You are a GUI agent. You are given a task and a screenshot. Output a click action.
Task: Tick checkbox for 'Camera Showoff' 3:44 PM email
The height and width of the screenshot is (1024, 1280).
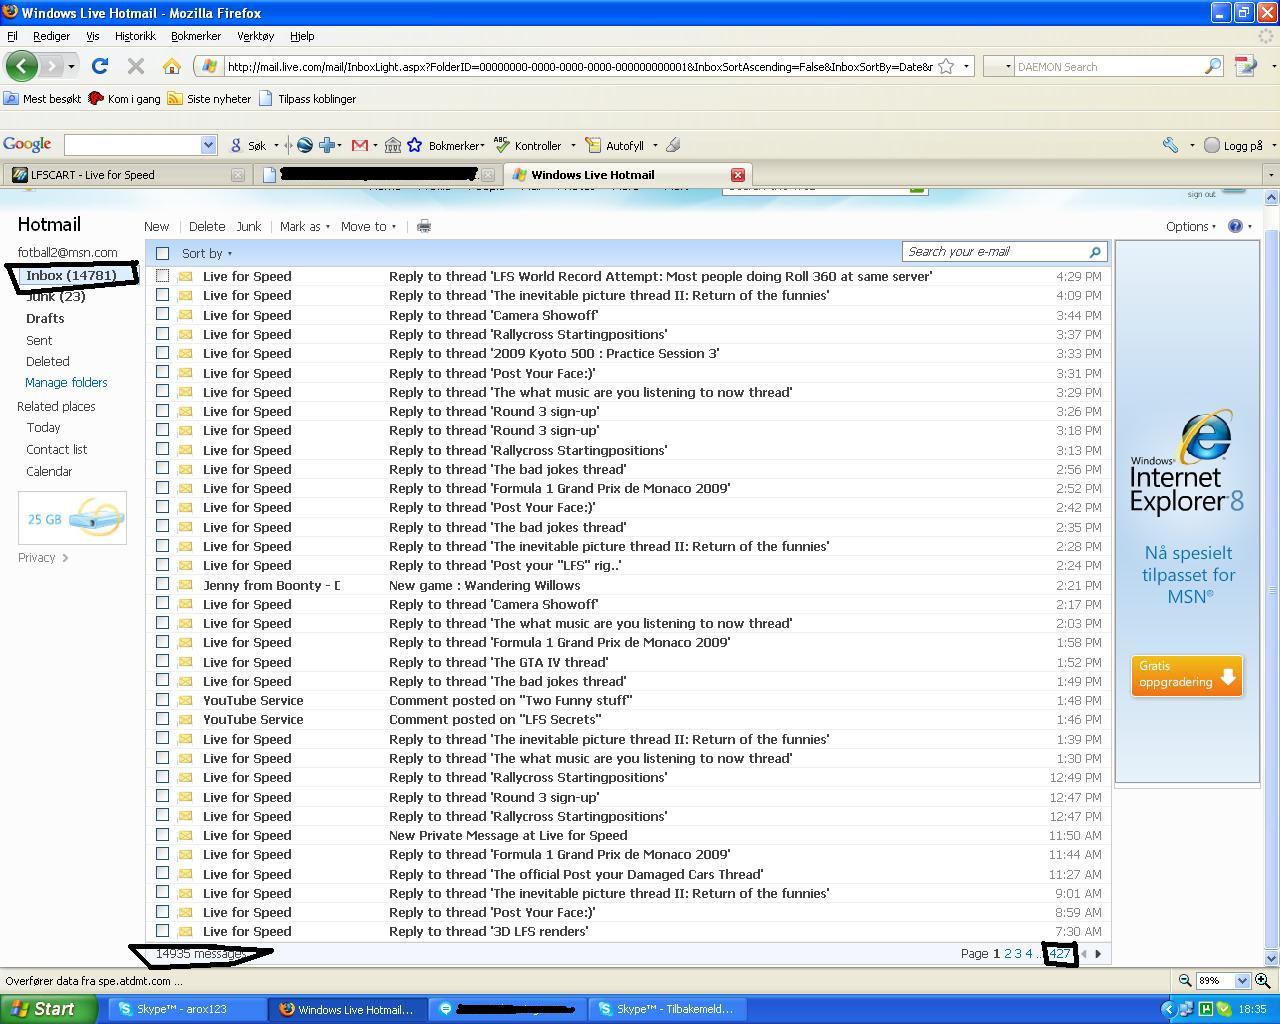tap(162, 314)
